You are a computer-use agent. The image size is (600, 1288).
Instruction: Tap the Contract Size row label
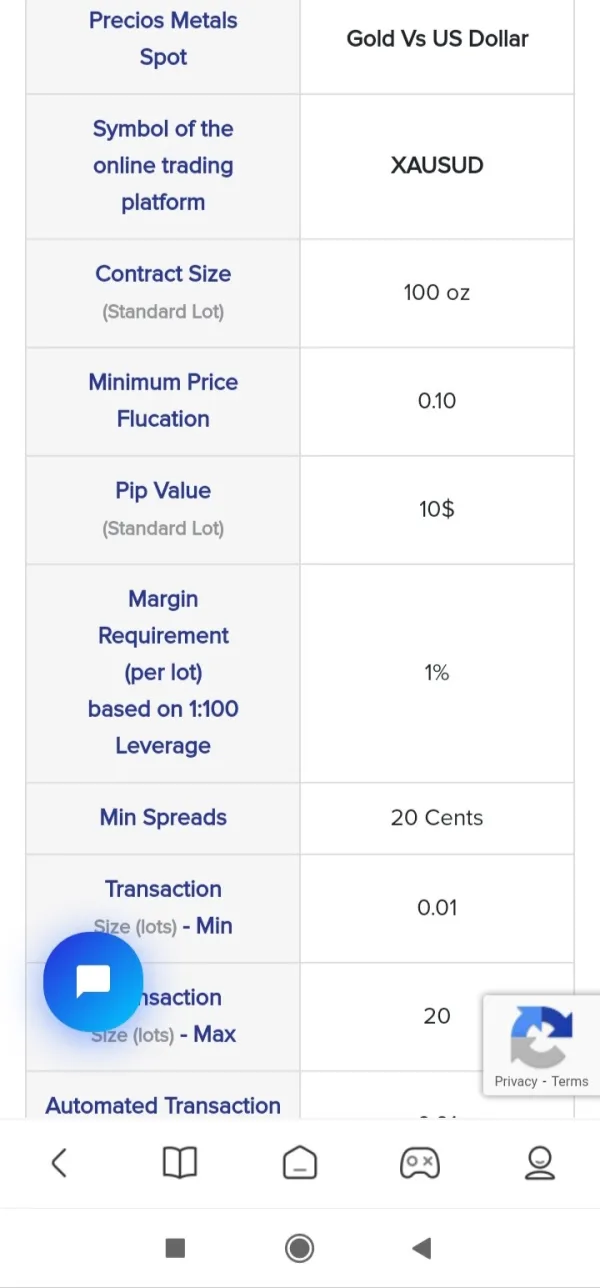tap(163, 274)
